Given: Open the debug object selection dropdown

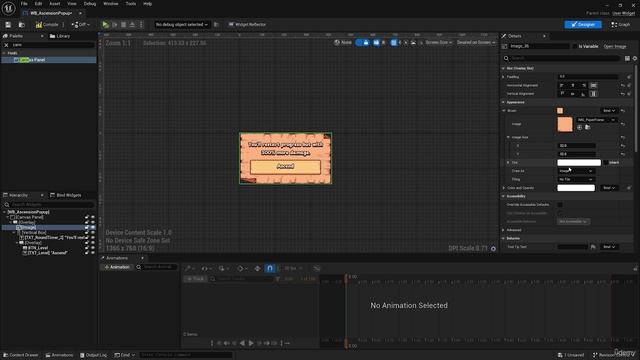Looking at the screenshot, I should (x=182, y=25).
